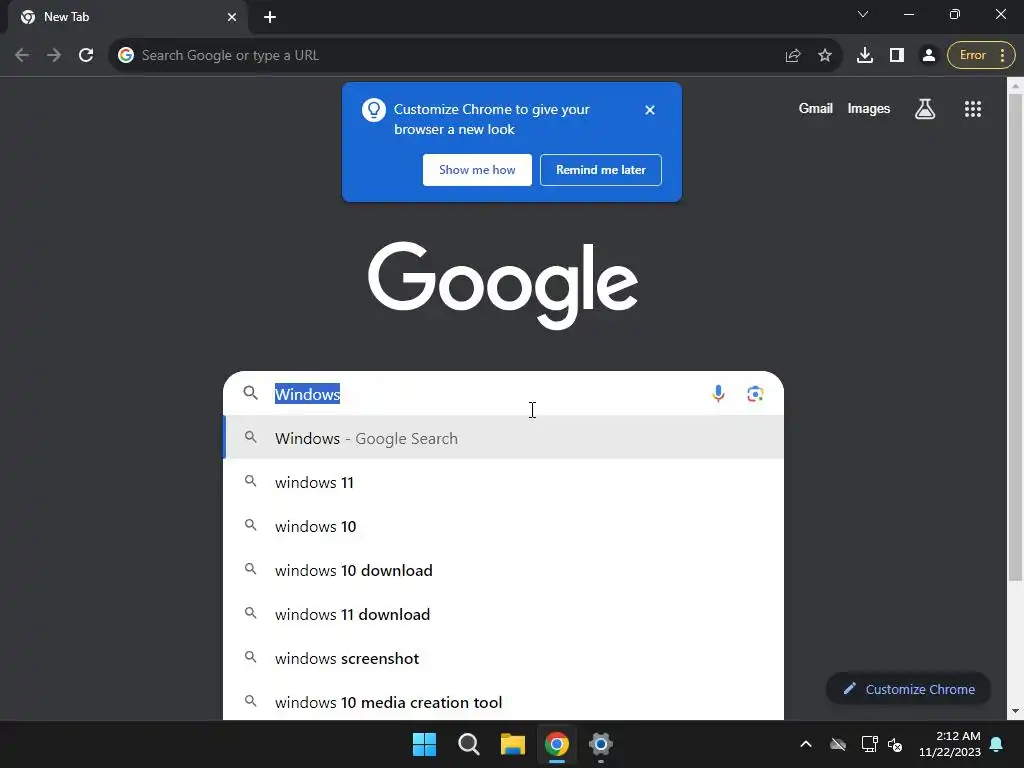Select the New Tab tab
The image size is (1024, 768).
coord(129,17)
